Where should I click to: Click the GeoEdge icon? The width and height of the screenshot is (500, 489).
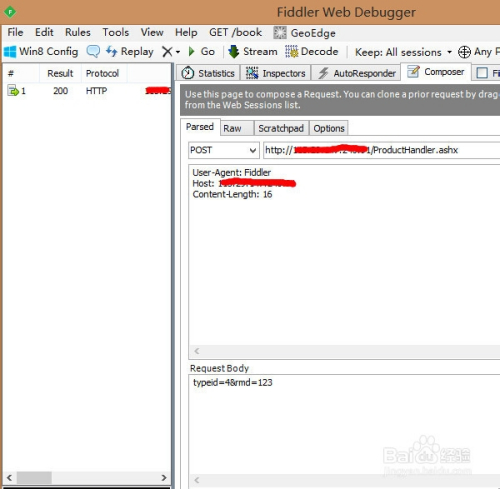pos(280,33)
